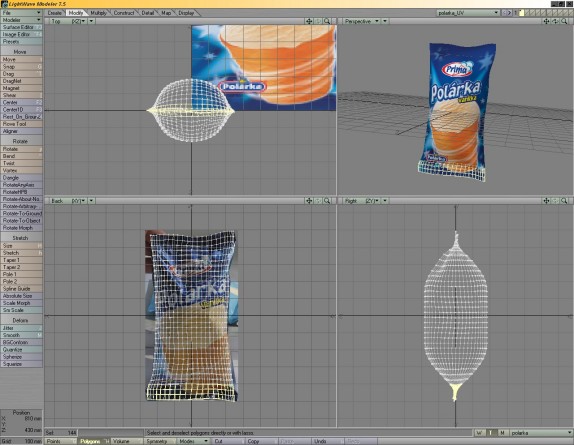Toggle the W weight map button

(480, 433)
